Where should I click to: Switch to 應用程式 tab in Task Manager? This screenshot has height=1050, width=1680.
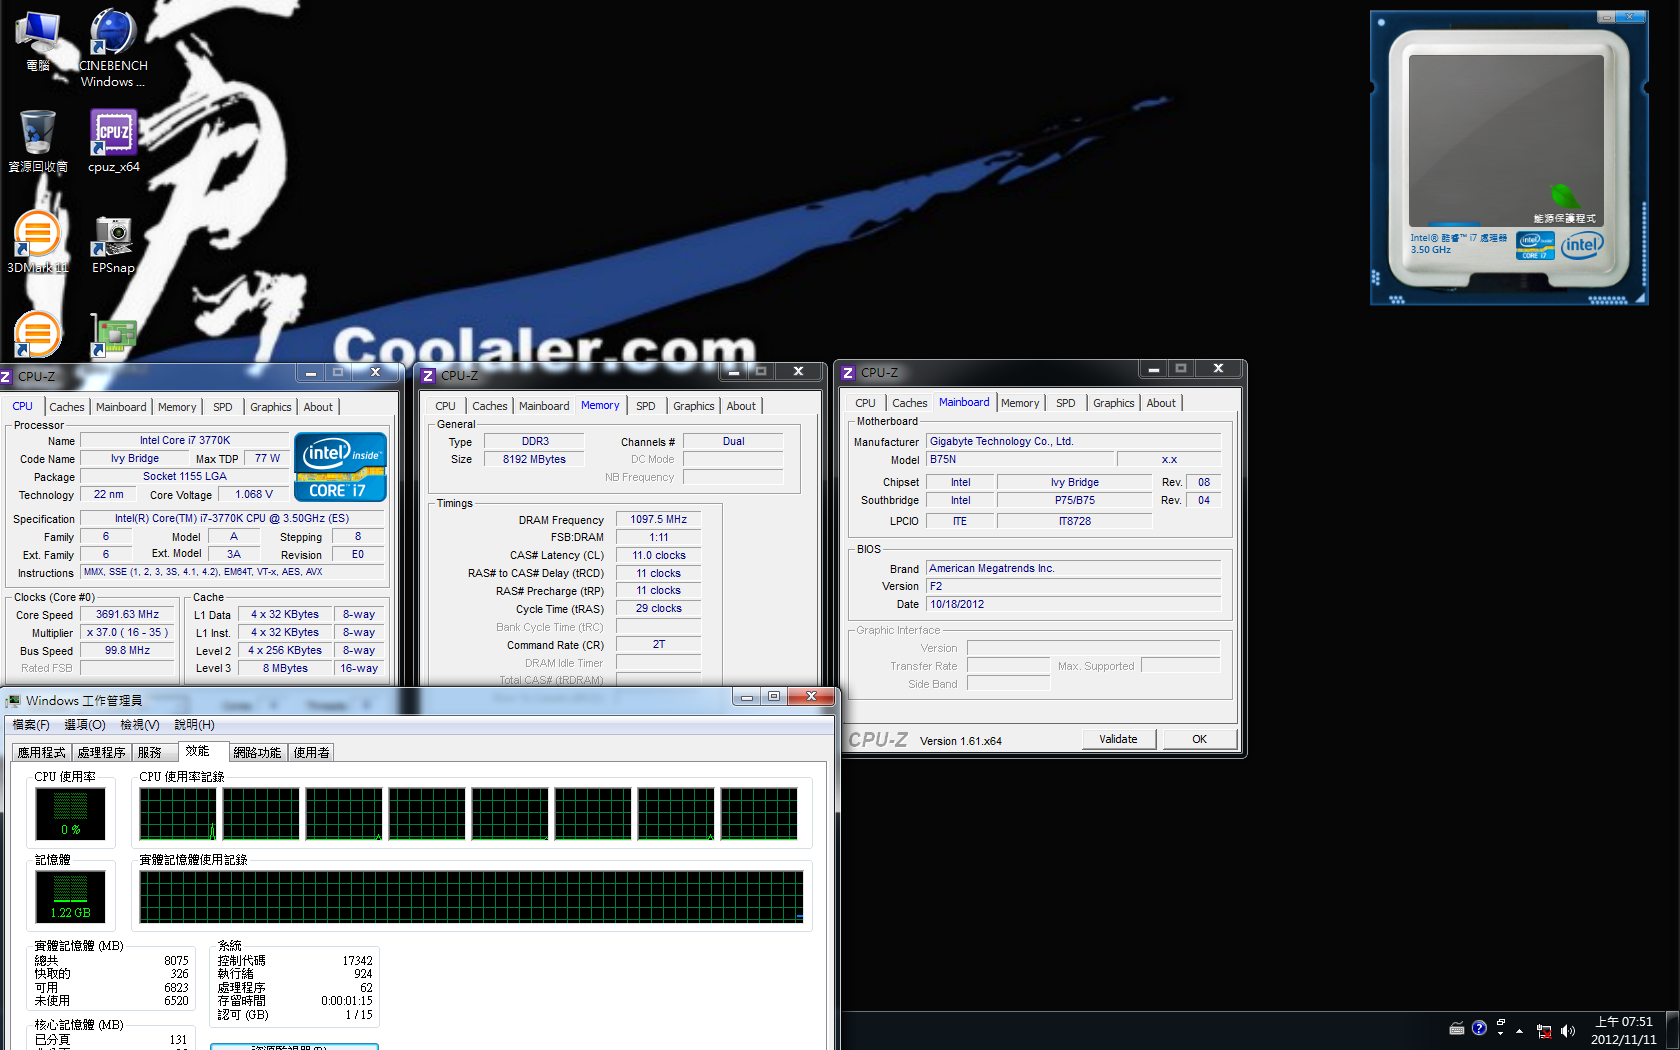41,753
